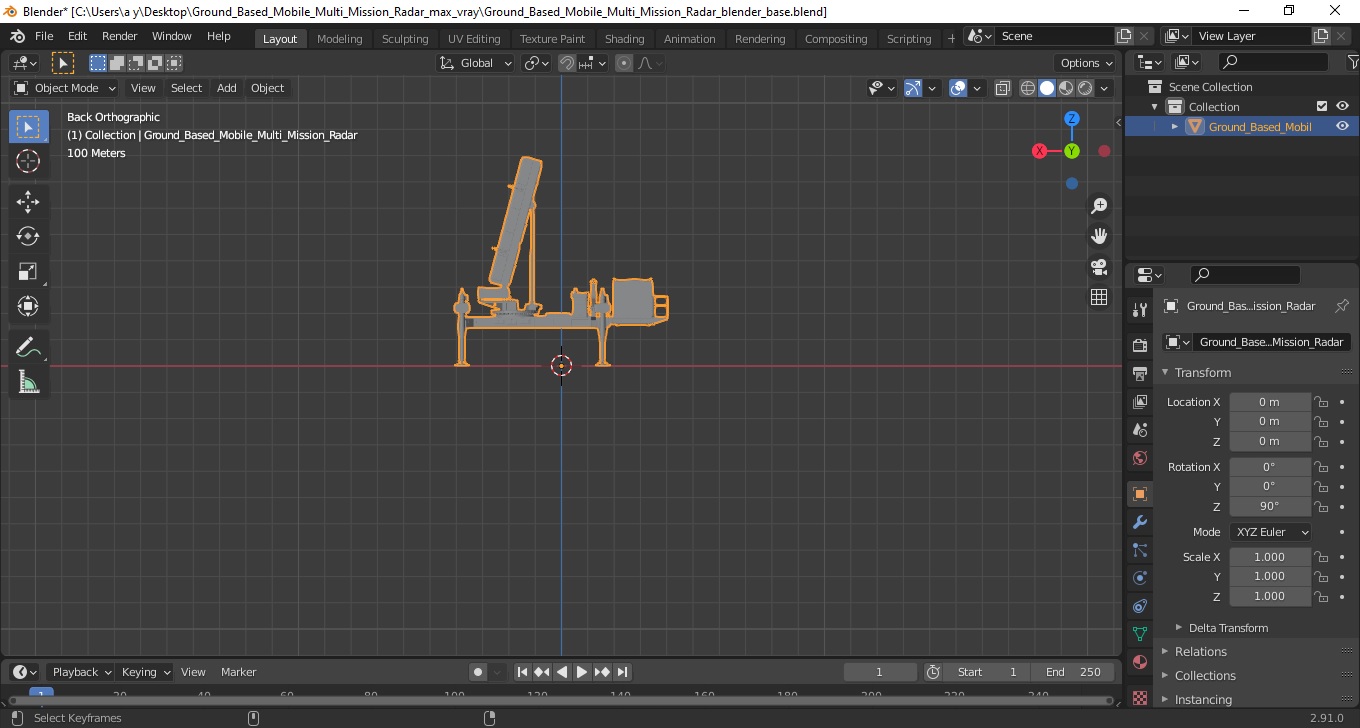Open the Object properties tab
This screenshot has width=1360, height=728.
[x=1139, y=494]
